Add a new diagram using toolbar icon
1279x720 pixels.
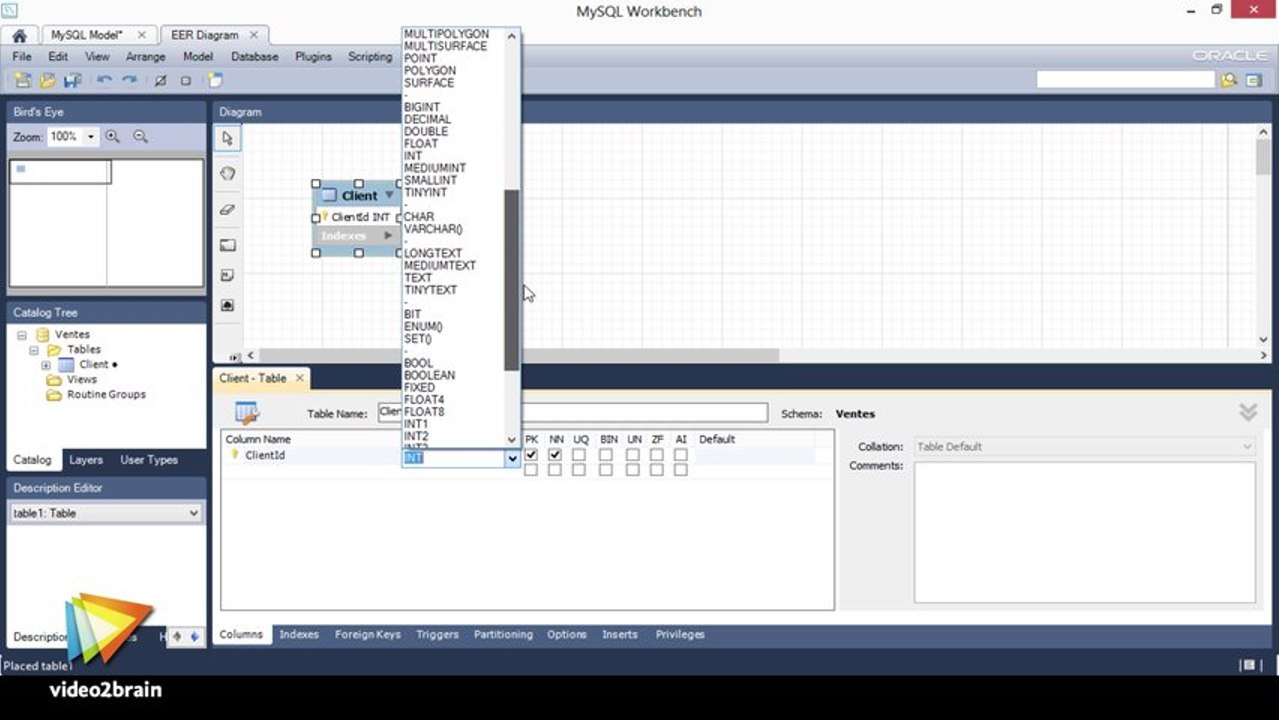click(214, 80)
